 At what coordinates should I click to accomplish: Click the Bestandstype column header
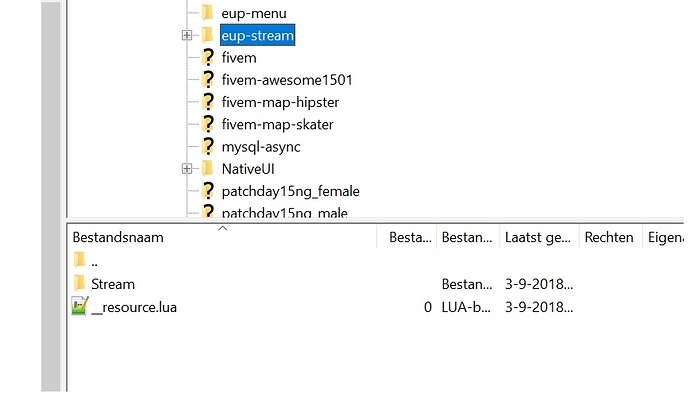click(x=467, y=238)
